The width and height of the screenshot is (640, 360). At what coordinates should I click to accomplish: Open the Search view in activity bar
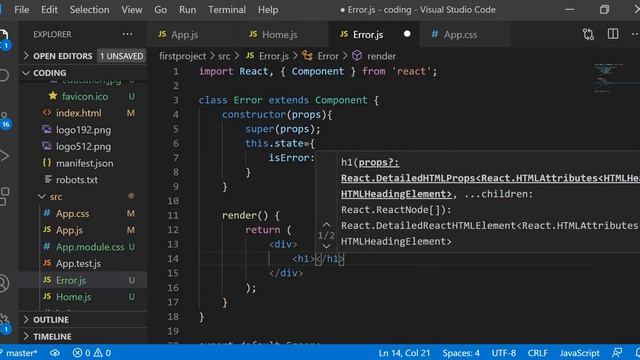coord(4,75)
